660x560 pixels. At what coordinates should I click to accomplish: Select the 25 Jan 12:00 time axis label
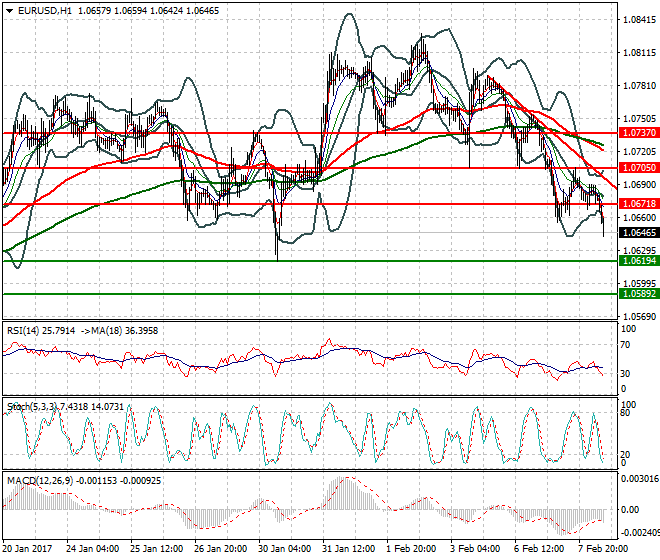[157, 549]
